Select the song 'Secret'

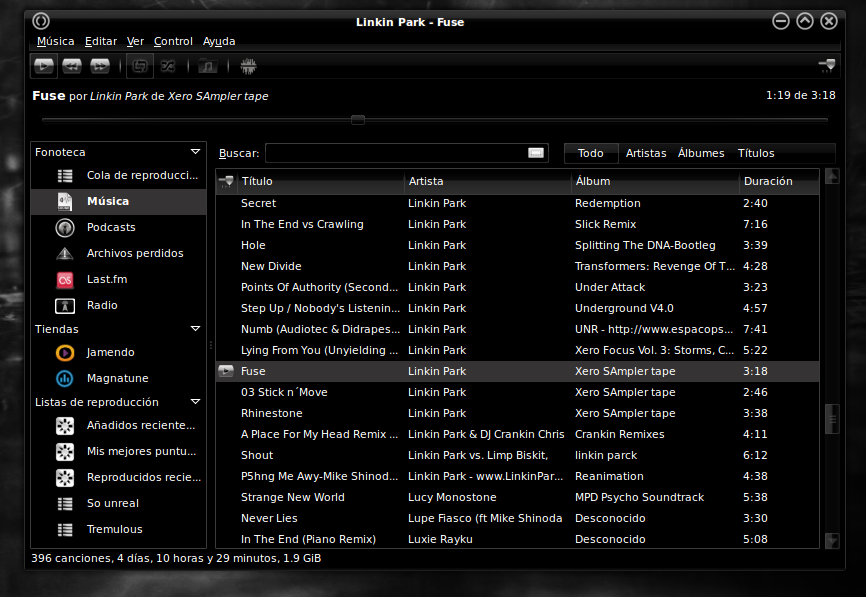pos(258,203)
